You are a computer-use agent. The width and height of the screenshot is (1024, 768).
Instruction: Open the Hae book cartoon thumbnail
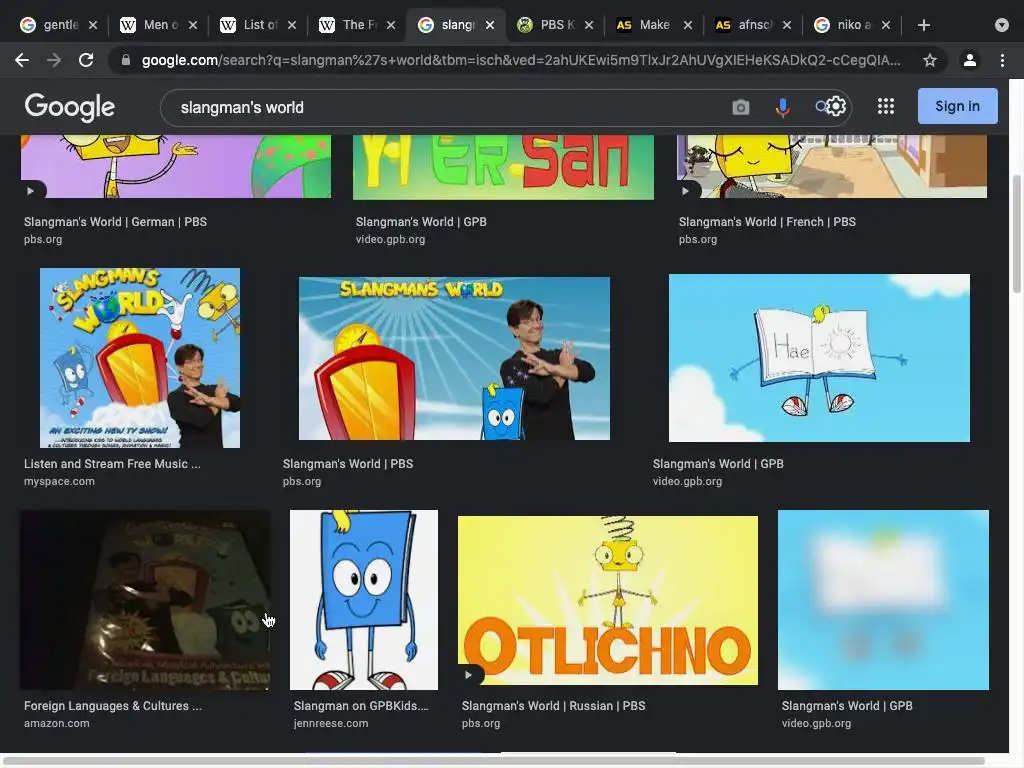[819, 358]
